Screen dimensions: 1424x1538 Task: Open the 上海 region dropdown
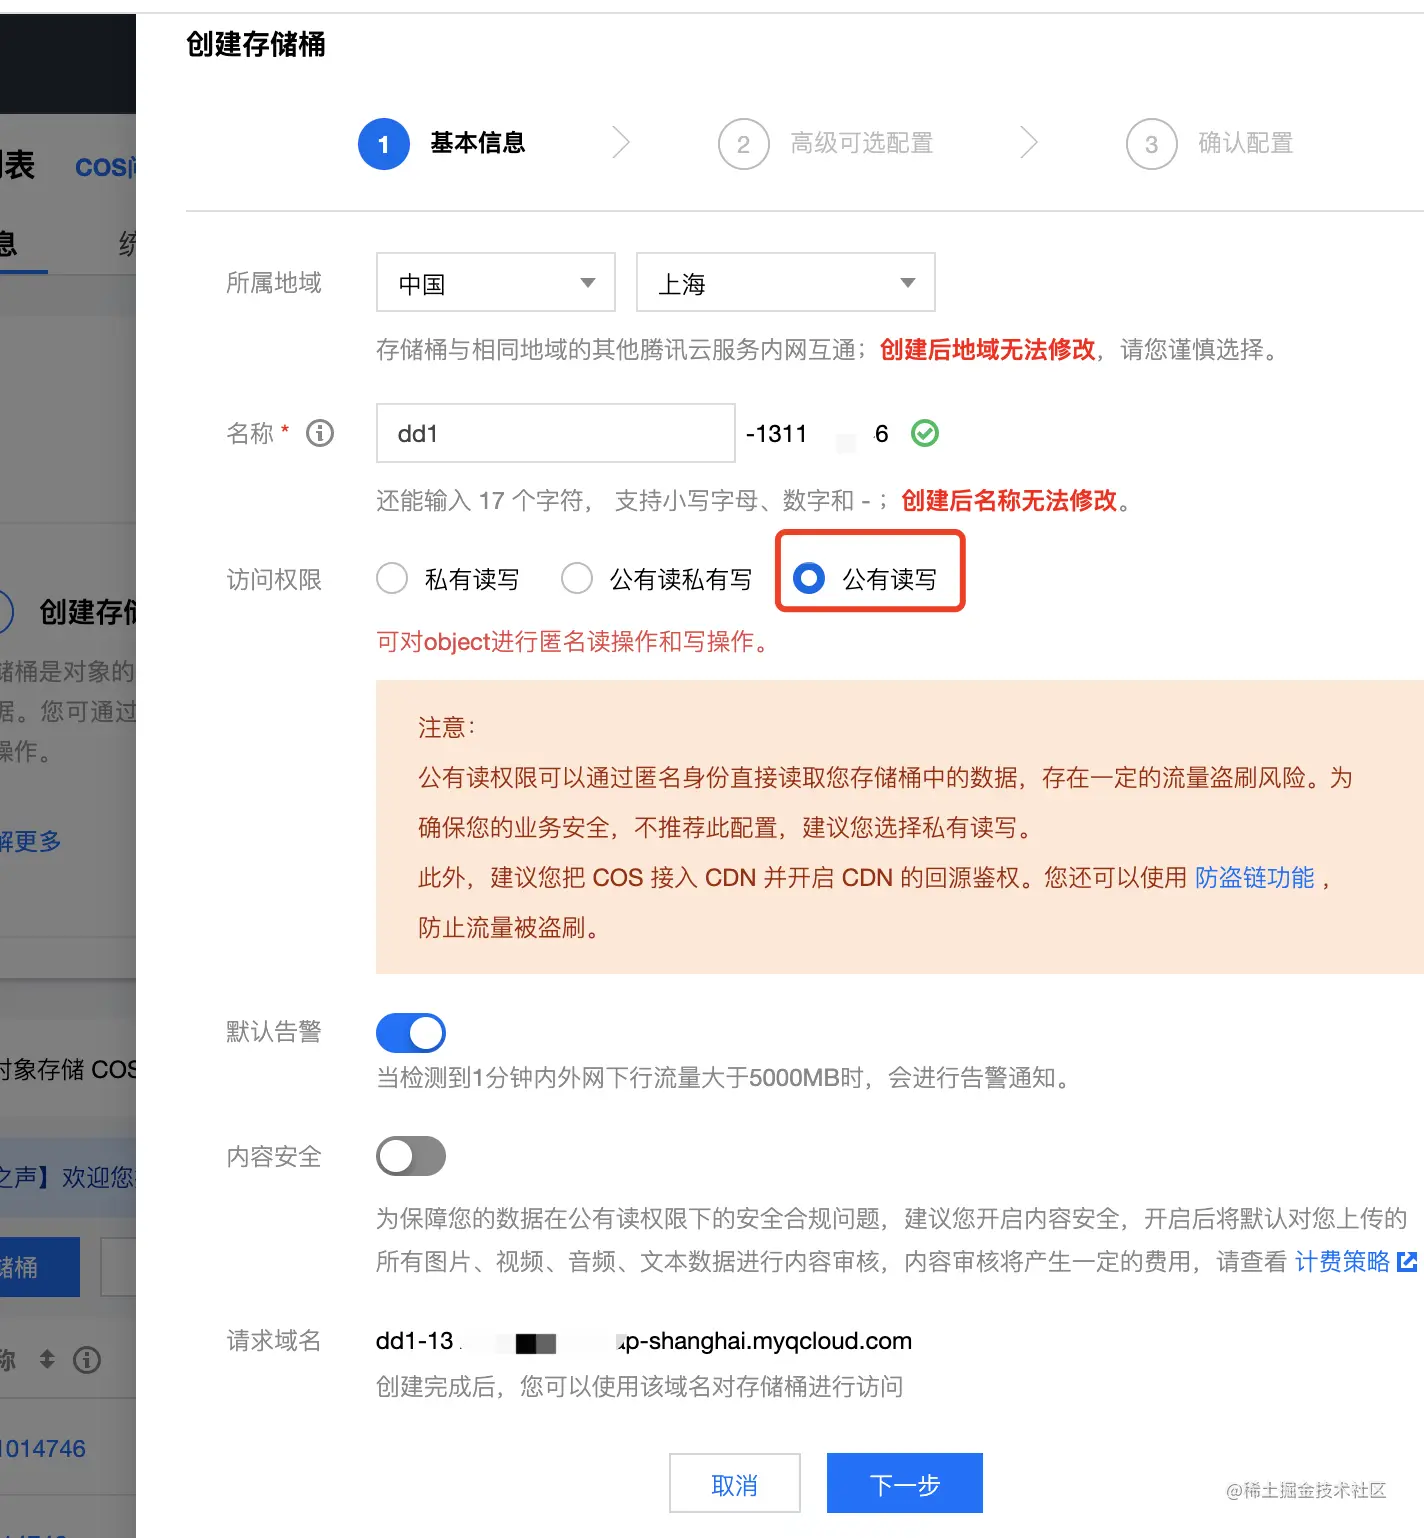point(786,282)
